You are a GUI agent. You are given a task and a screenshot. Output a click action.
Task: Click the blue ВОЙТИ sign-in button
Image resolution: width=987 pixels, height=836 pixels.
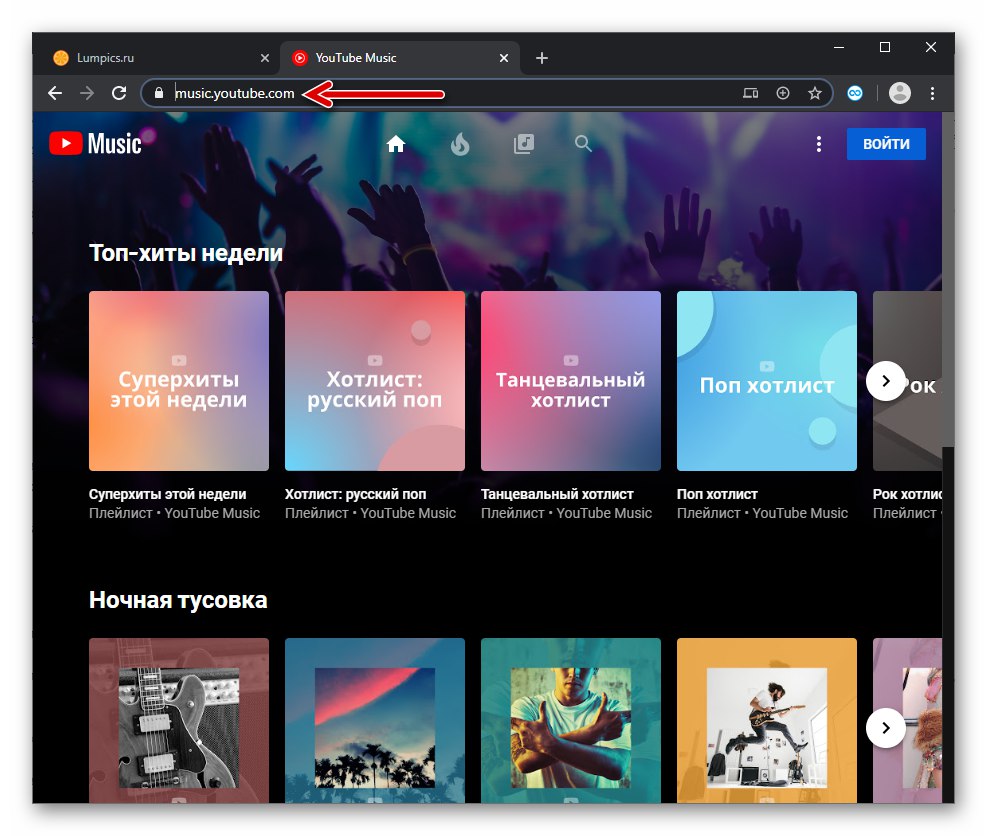(886, 144)
